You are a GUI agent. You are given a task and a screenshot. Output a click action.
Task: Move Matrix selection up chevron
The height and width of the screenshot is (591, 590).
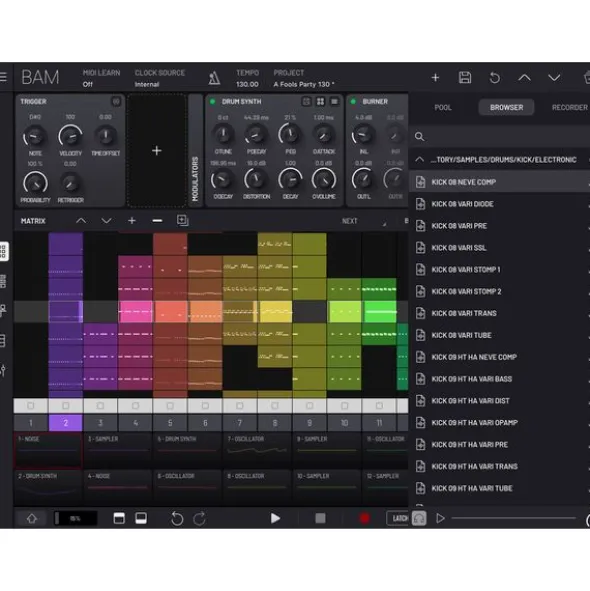tap(81, 220)
